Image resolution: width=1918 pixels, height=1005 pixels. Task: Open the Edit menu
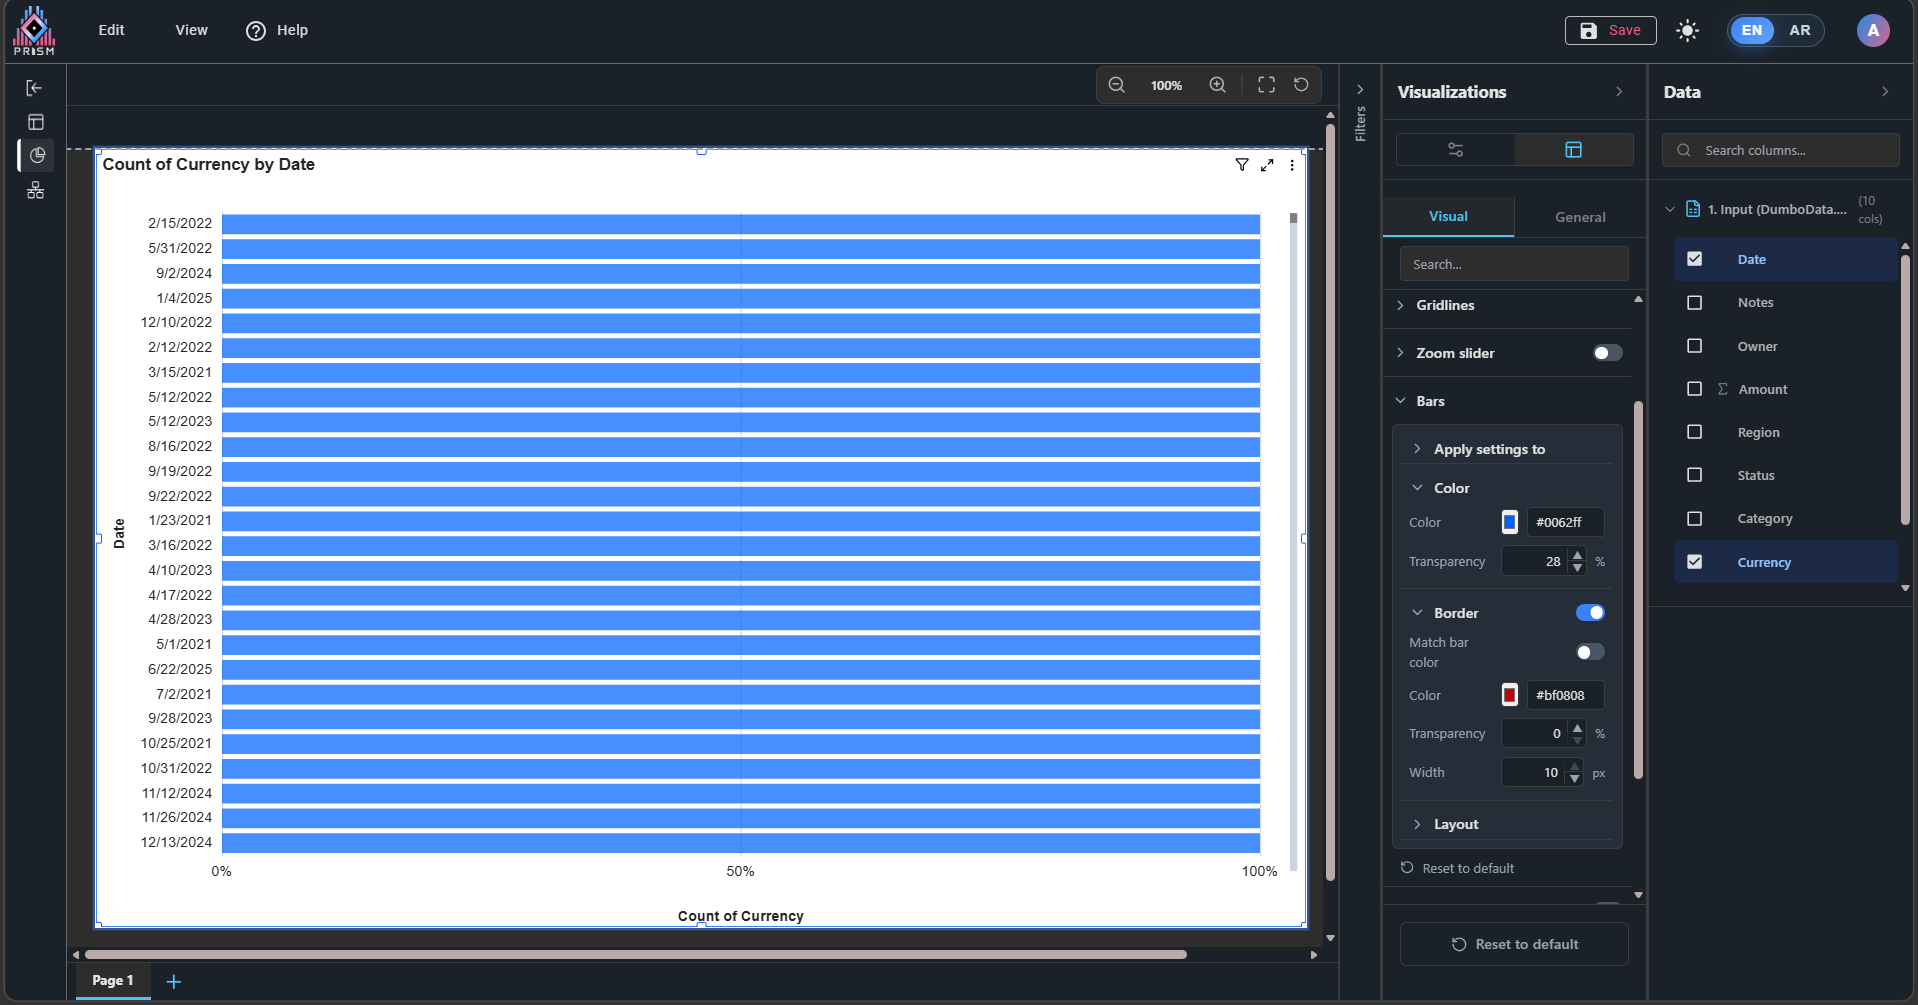[111, 30]
